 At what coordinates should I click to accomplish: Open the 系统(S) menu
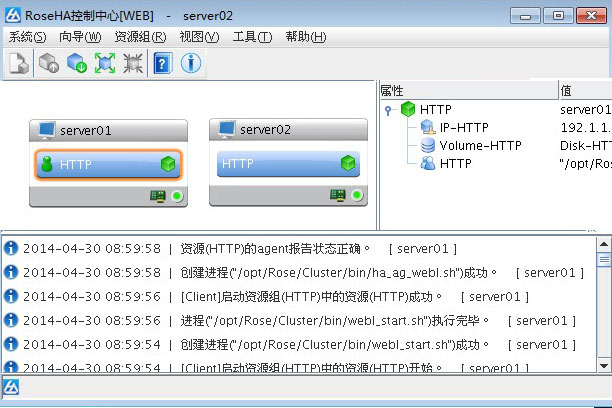[27, 37]
